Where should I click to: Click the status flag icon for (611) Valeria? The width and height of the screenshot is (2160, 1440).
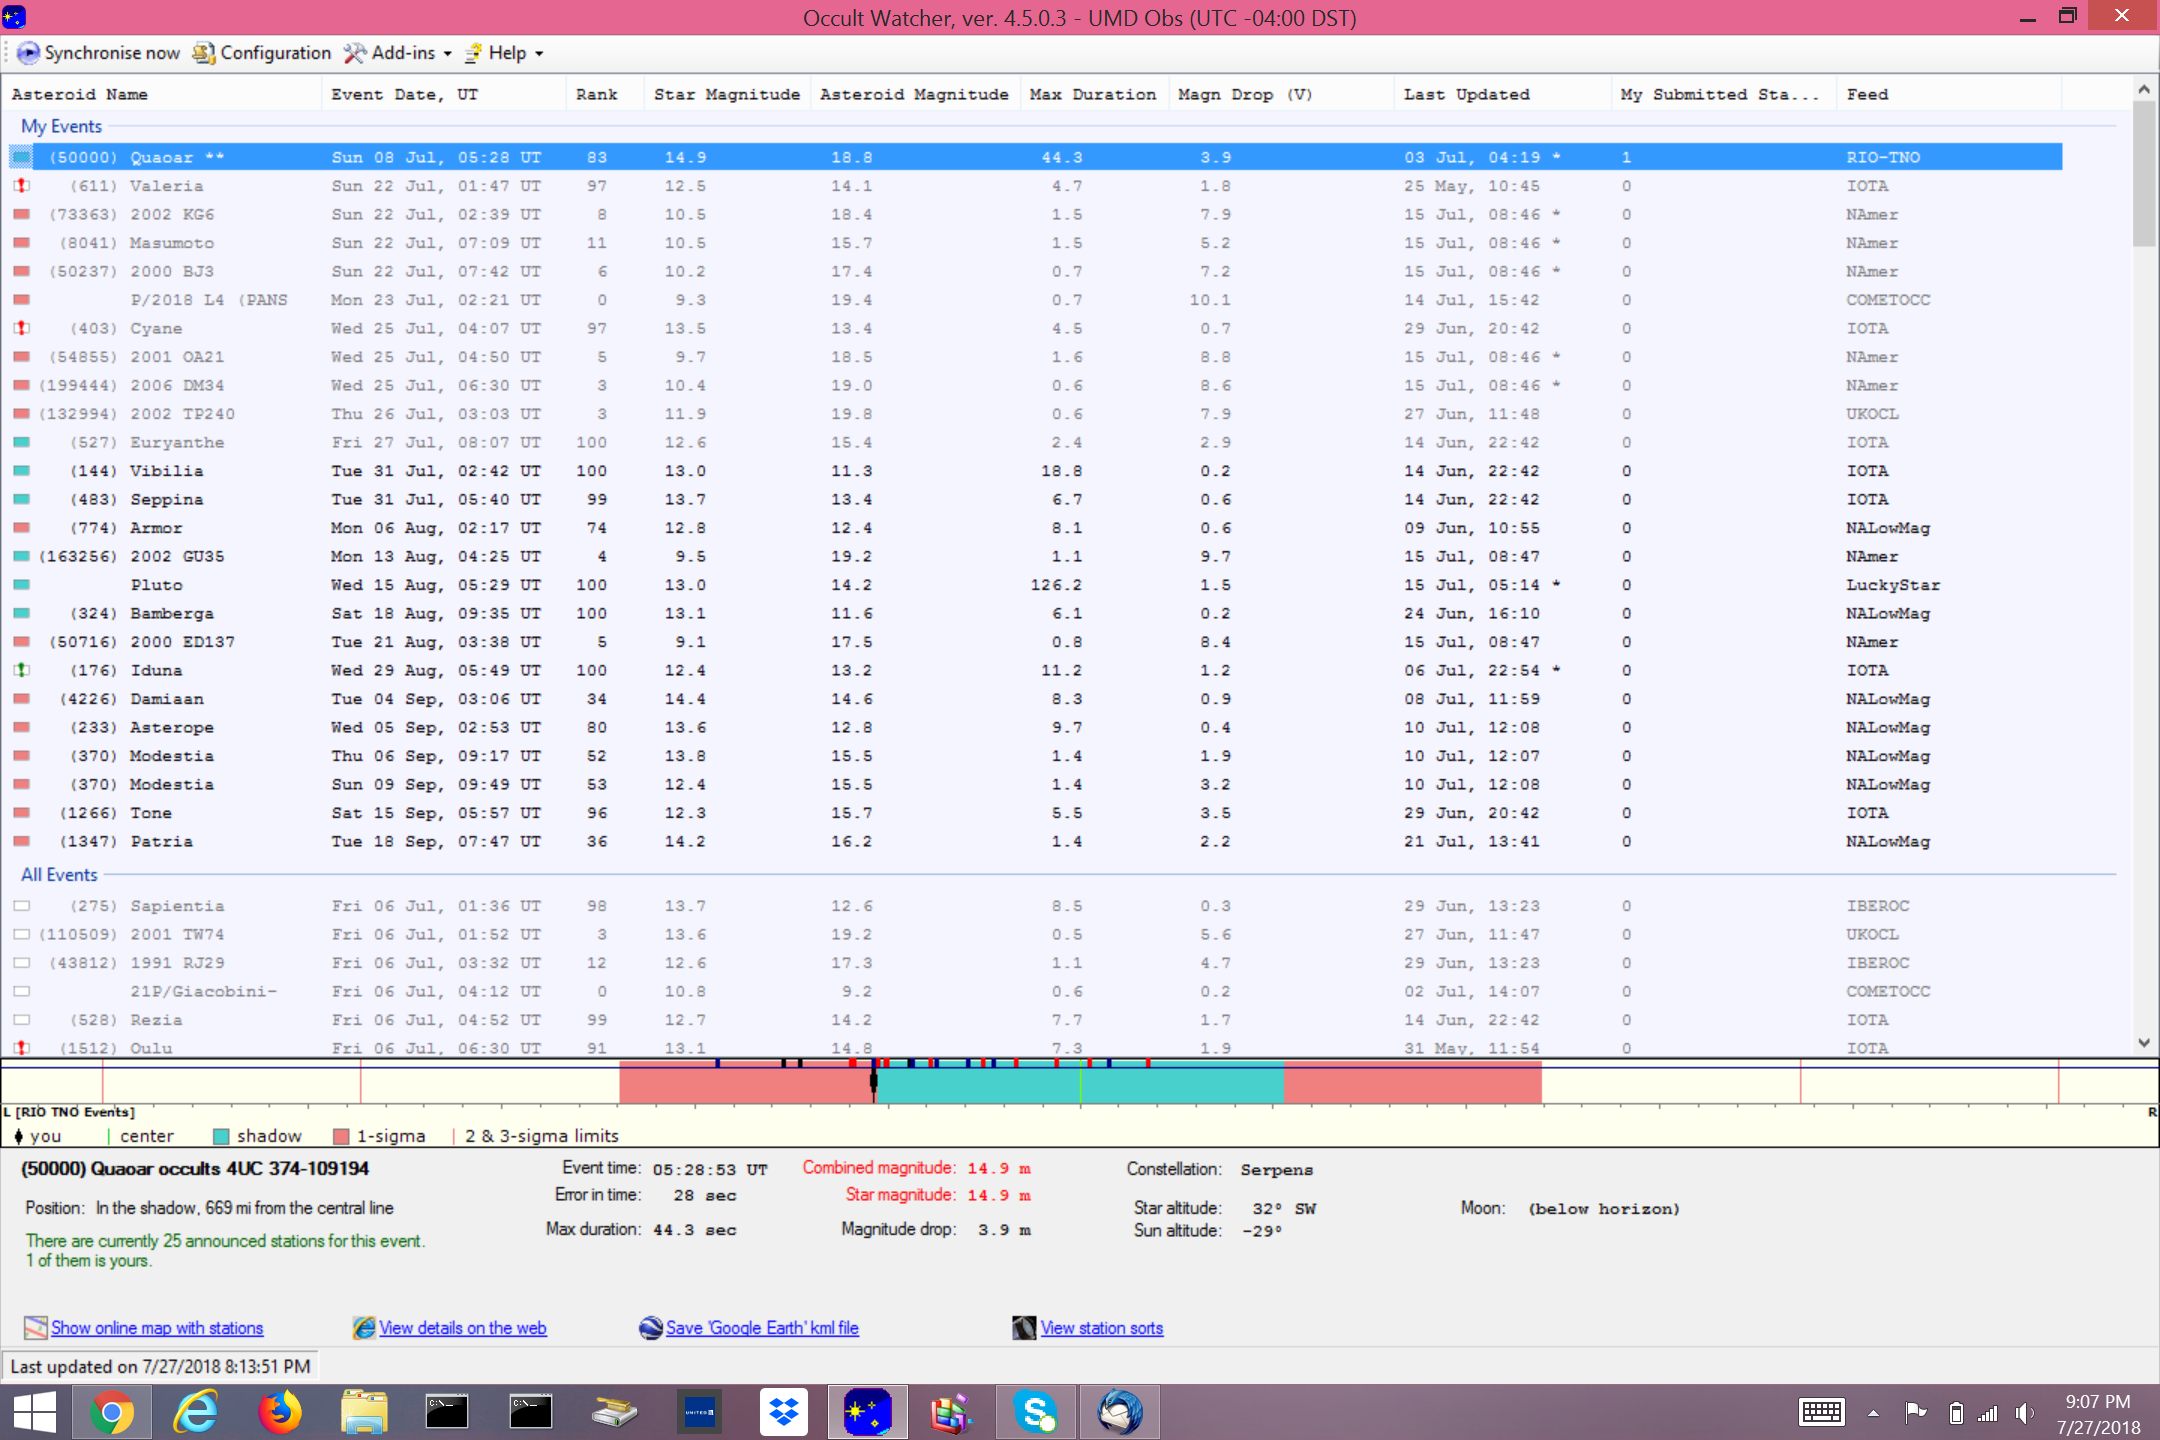21,186
